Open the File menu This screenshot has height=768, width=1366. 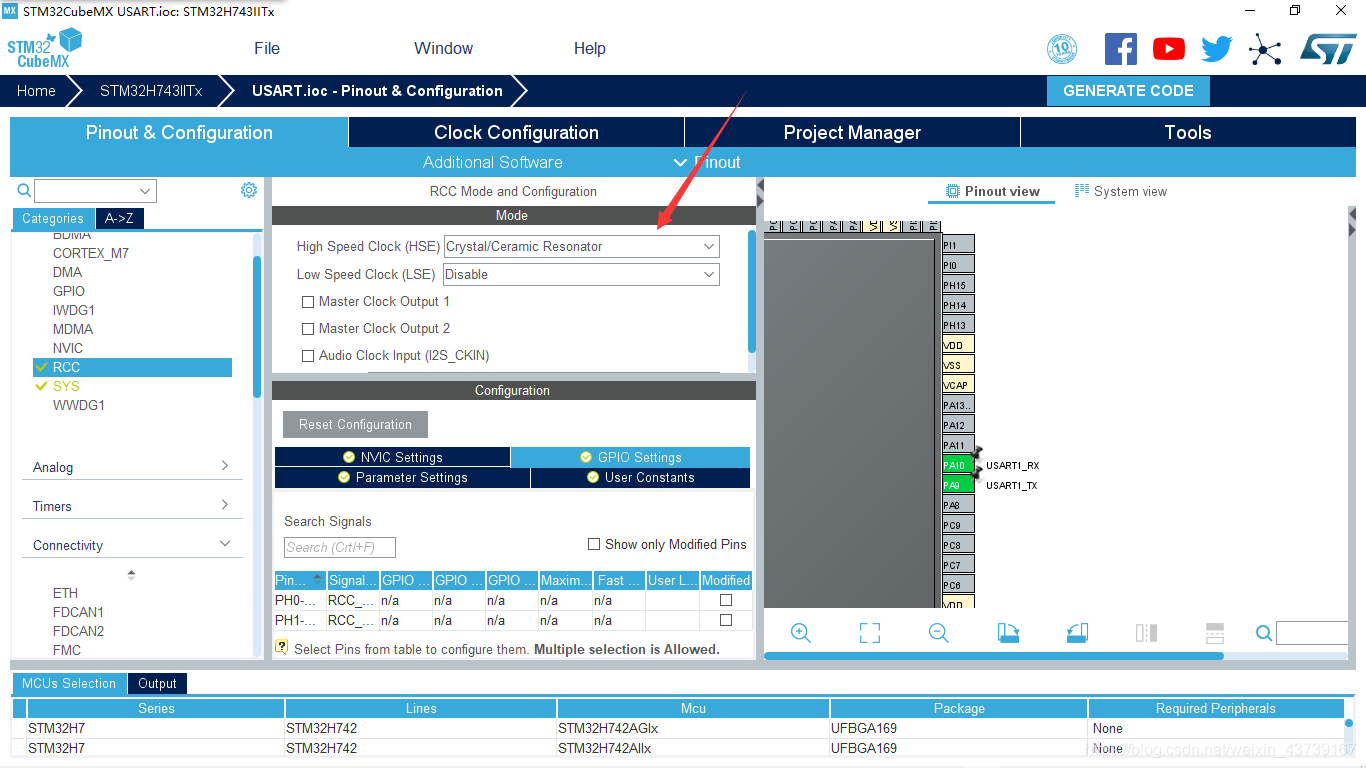coord(267,48)
